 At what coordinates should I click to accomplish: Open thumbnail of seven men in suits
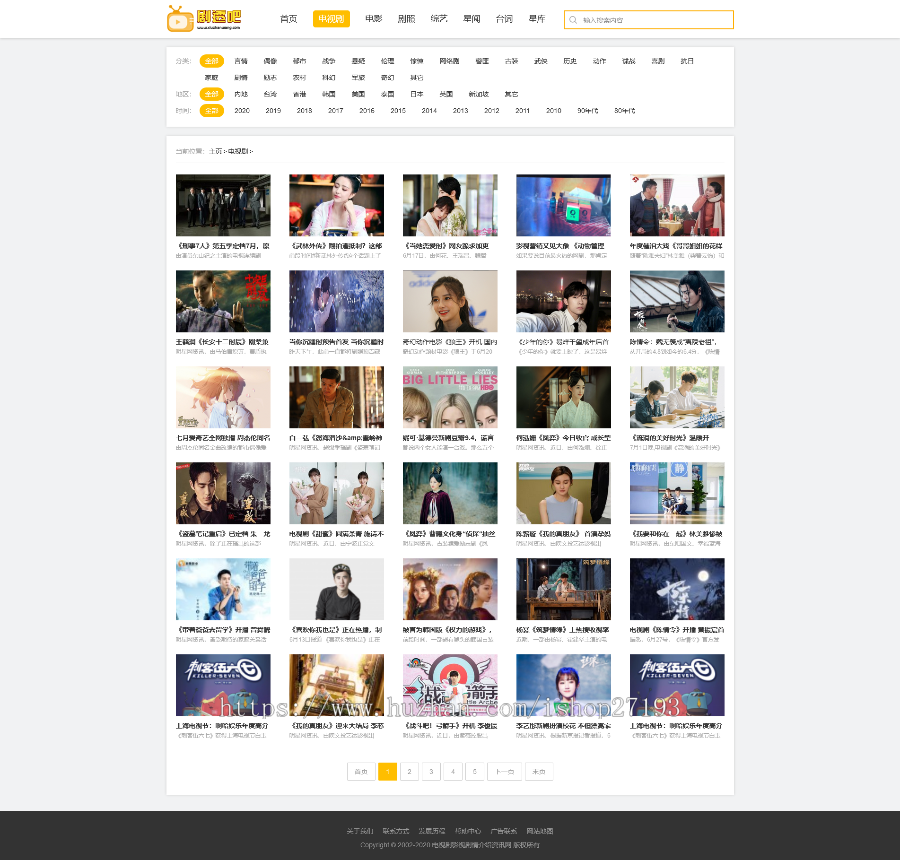(x=223, y=205)
